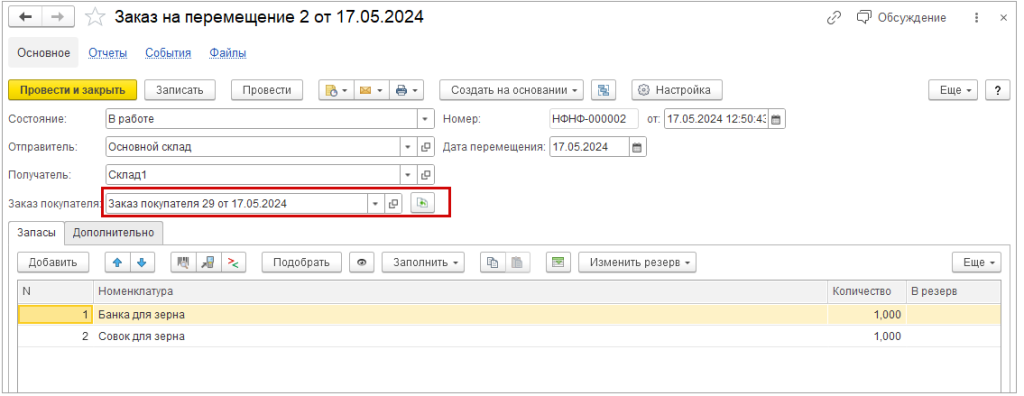Click the Записать button
Image resolution: width=1024 pixels, height=396 pixels.
(x=180, y=90)
